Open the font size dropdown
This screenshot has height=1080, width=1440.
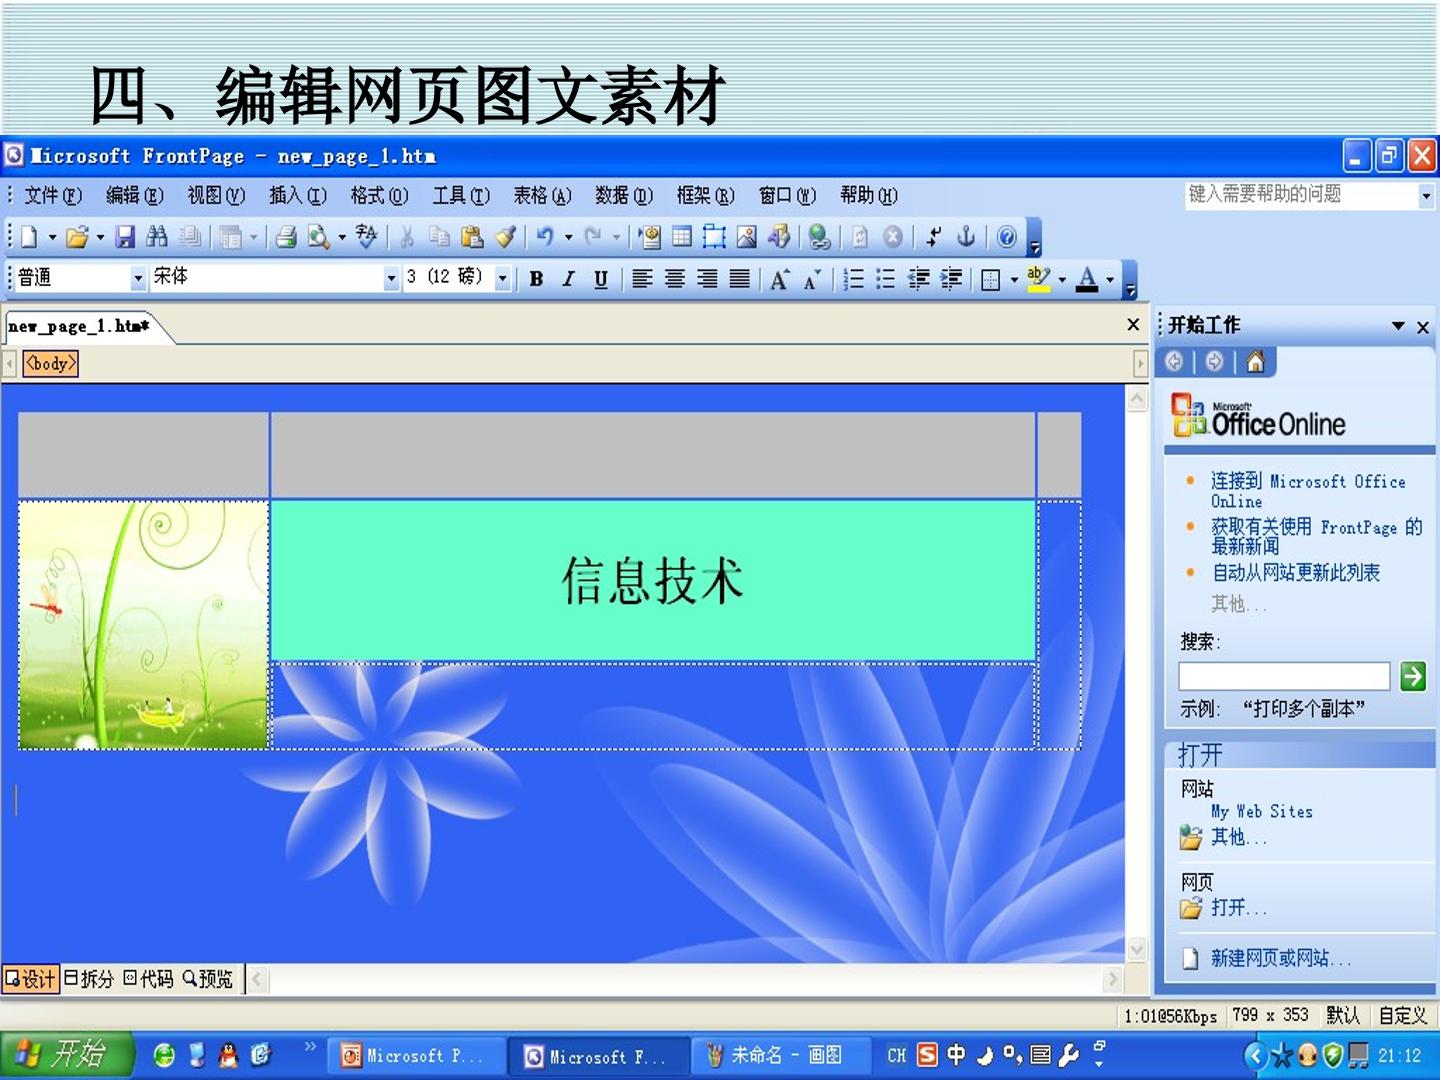point(503,279)
